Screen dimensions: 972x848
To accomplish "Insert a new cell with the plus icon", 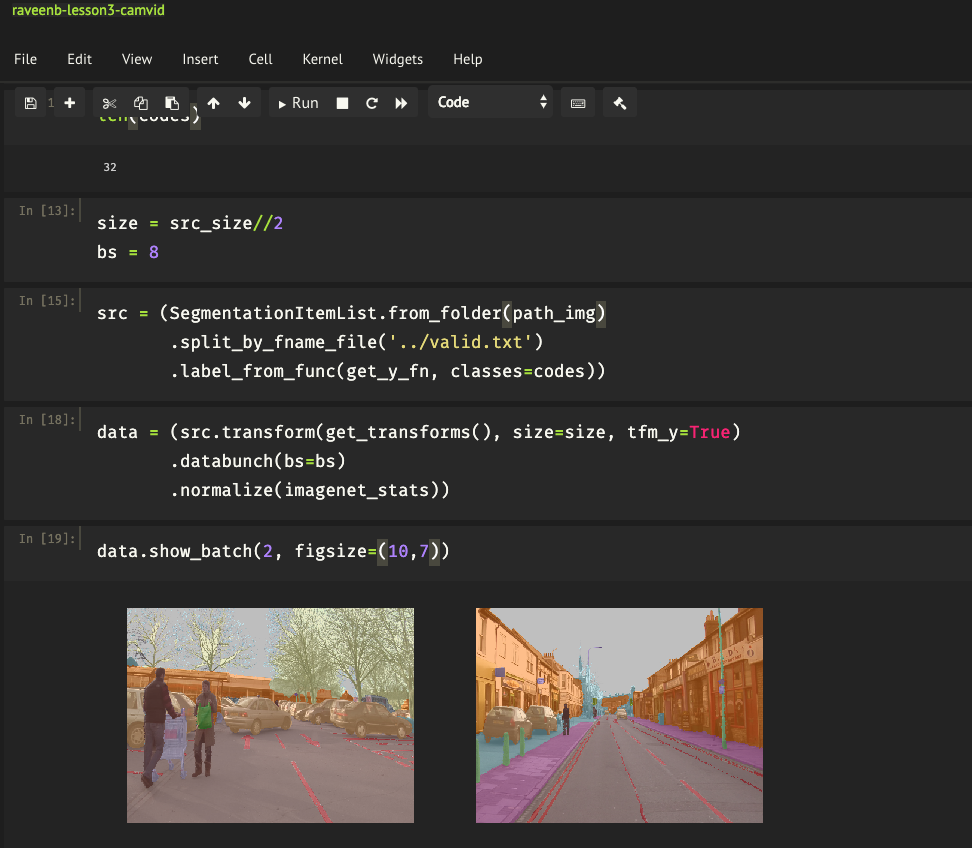I will [x=69, y=103].
